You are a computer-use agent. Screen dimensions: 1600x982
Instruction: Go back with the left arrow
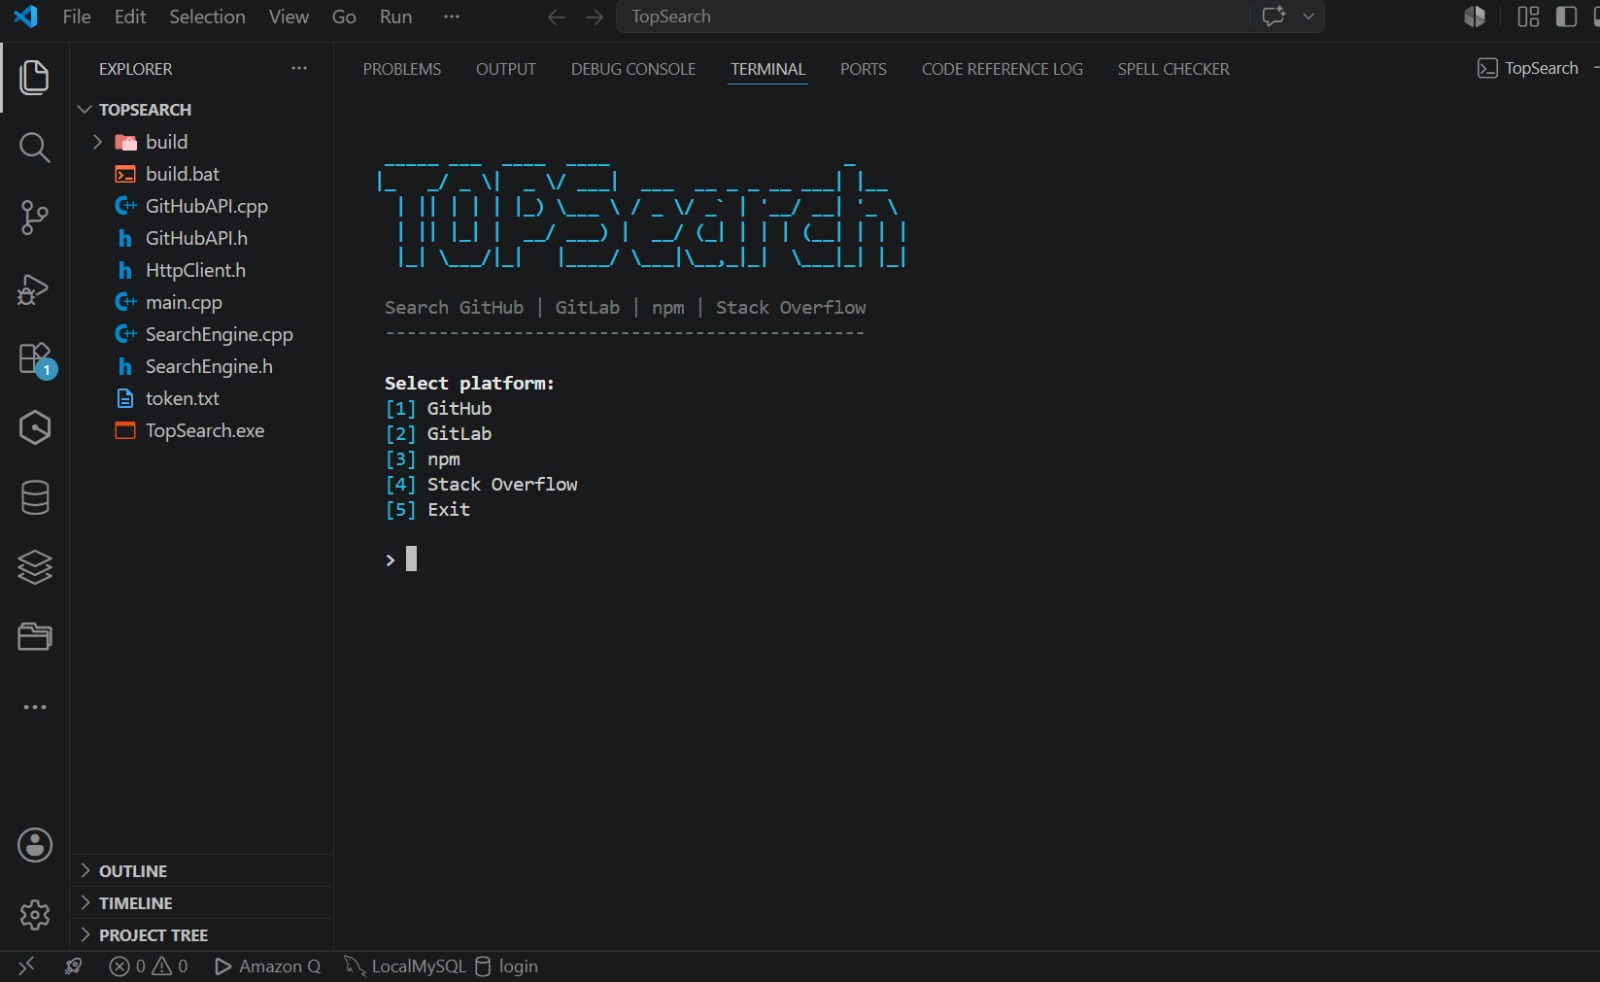(x=557, y=17)
